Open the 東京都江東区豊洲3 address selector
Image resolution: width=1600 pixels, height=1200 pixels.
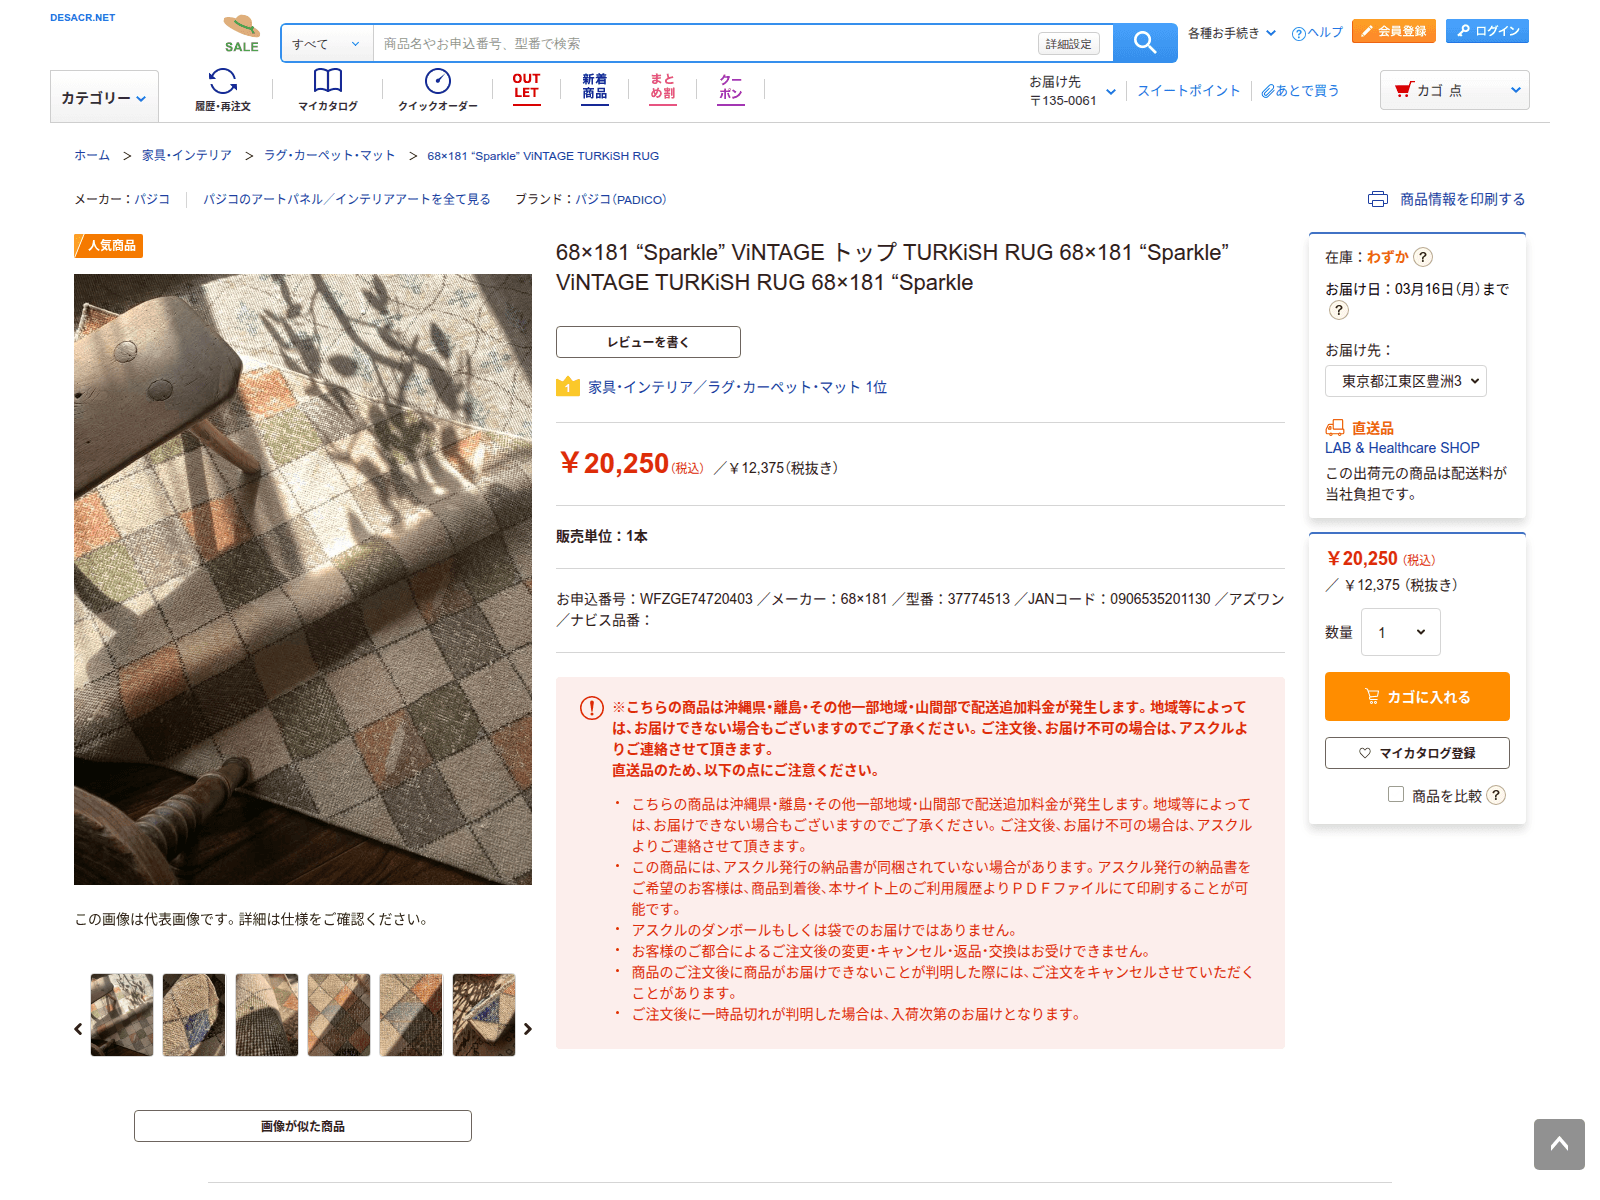(x=1405, y=381)
